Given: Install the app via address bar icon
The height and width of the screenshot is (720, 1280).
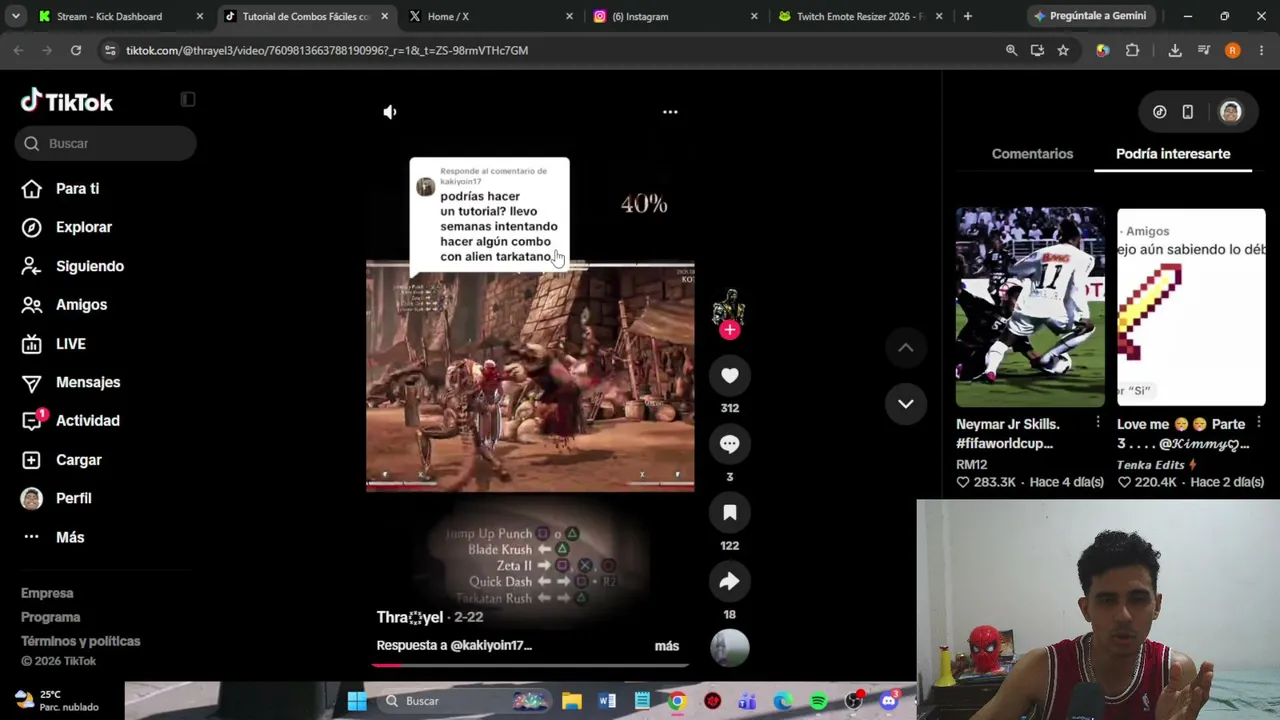Looking at the screenshot, I should pyautogui.click(x=1037, y=50).
